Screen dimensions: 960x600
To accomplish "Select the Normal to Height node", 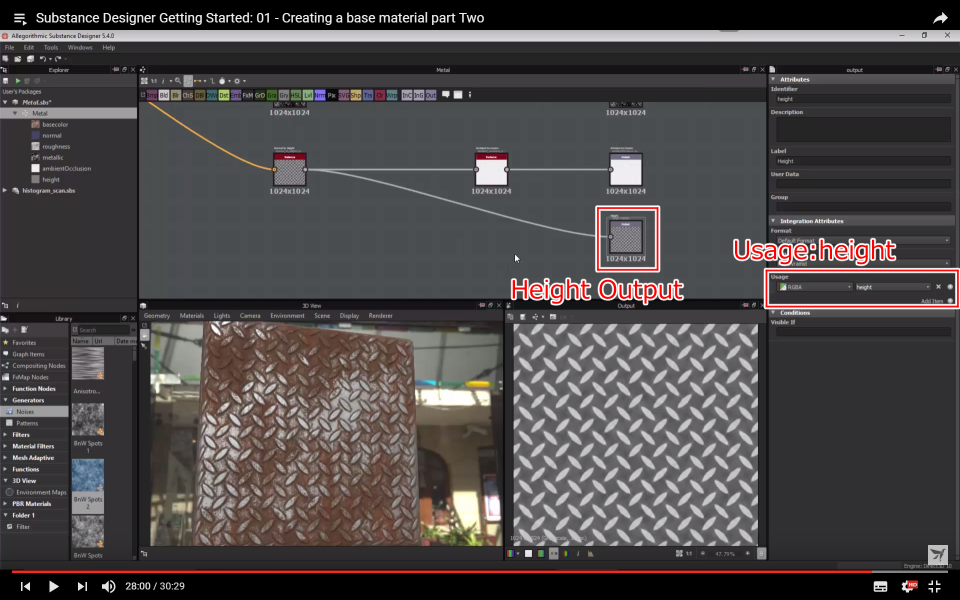I will [290, 169].
